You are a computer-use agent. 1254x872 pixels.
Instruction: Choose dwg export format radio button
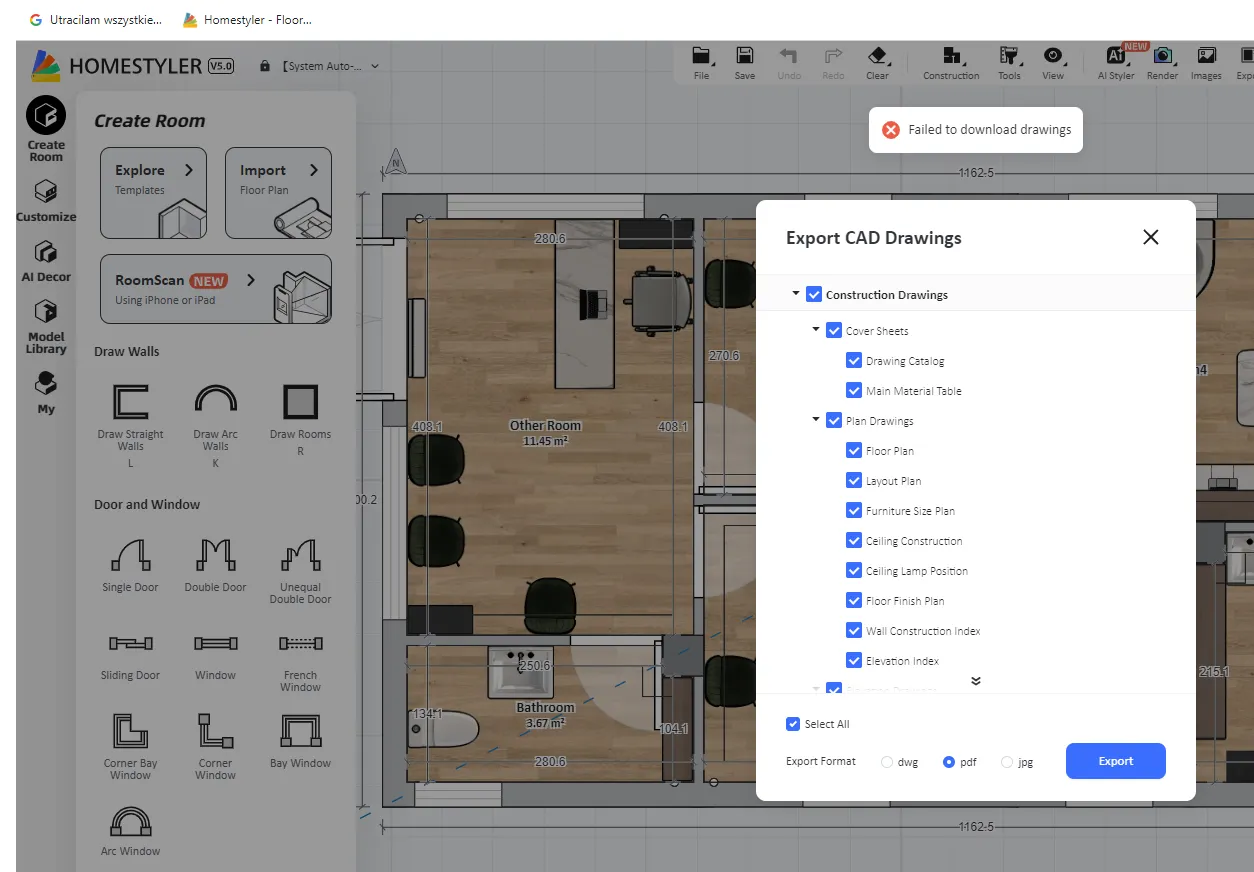(887, 762)
